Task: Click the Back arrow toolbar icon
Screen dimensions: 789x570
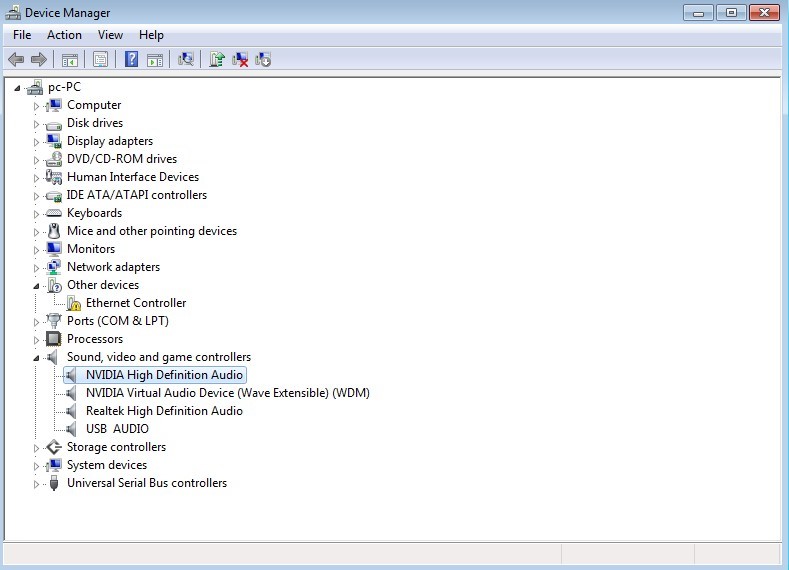Action: click(x=16, y=60)
